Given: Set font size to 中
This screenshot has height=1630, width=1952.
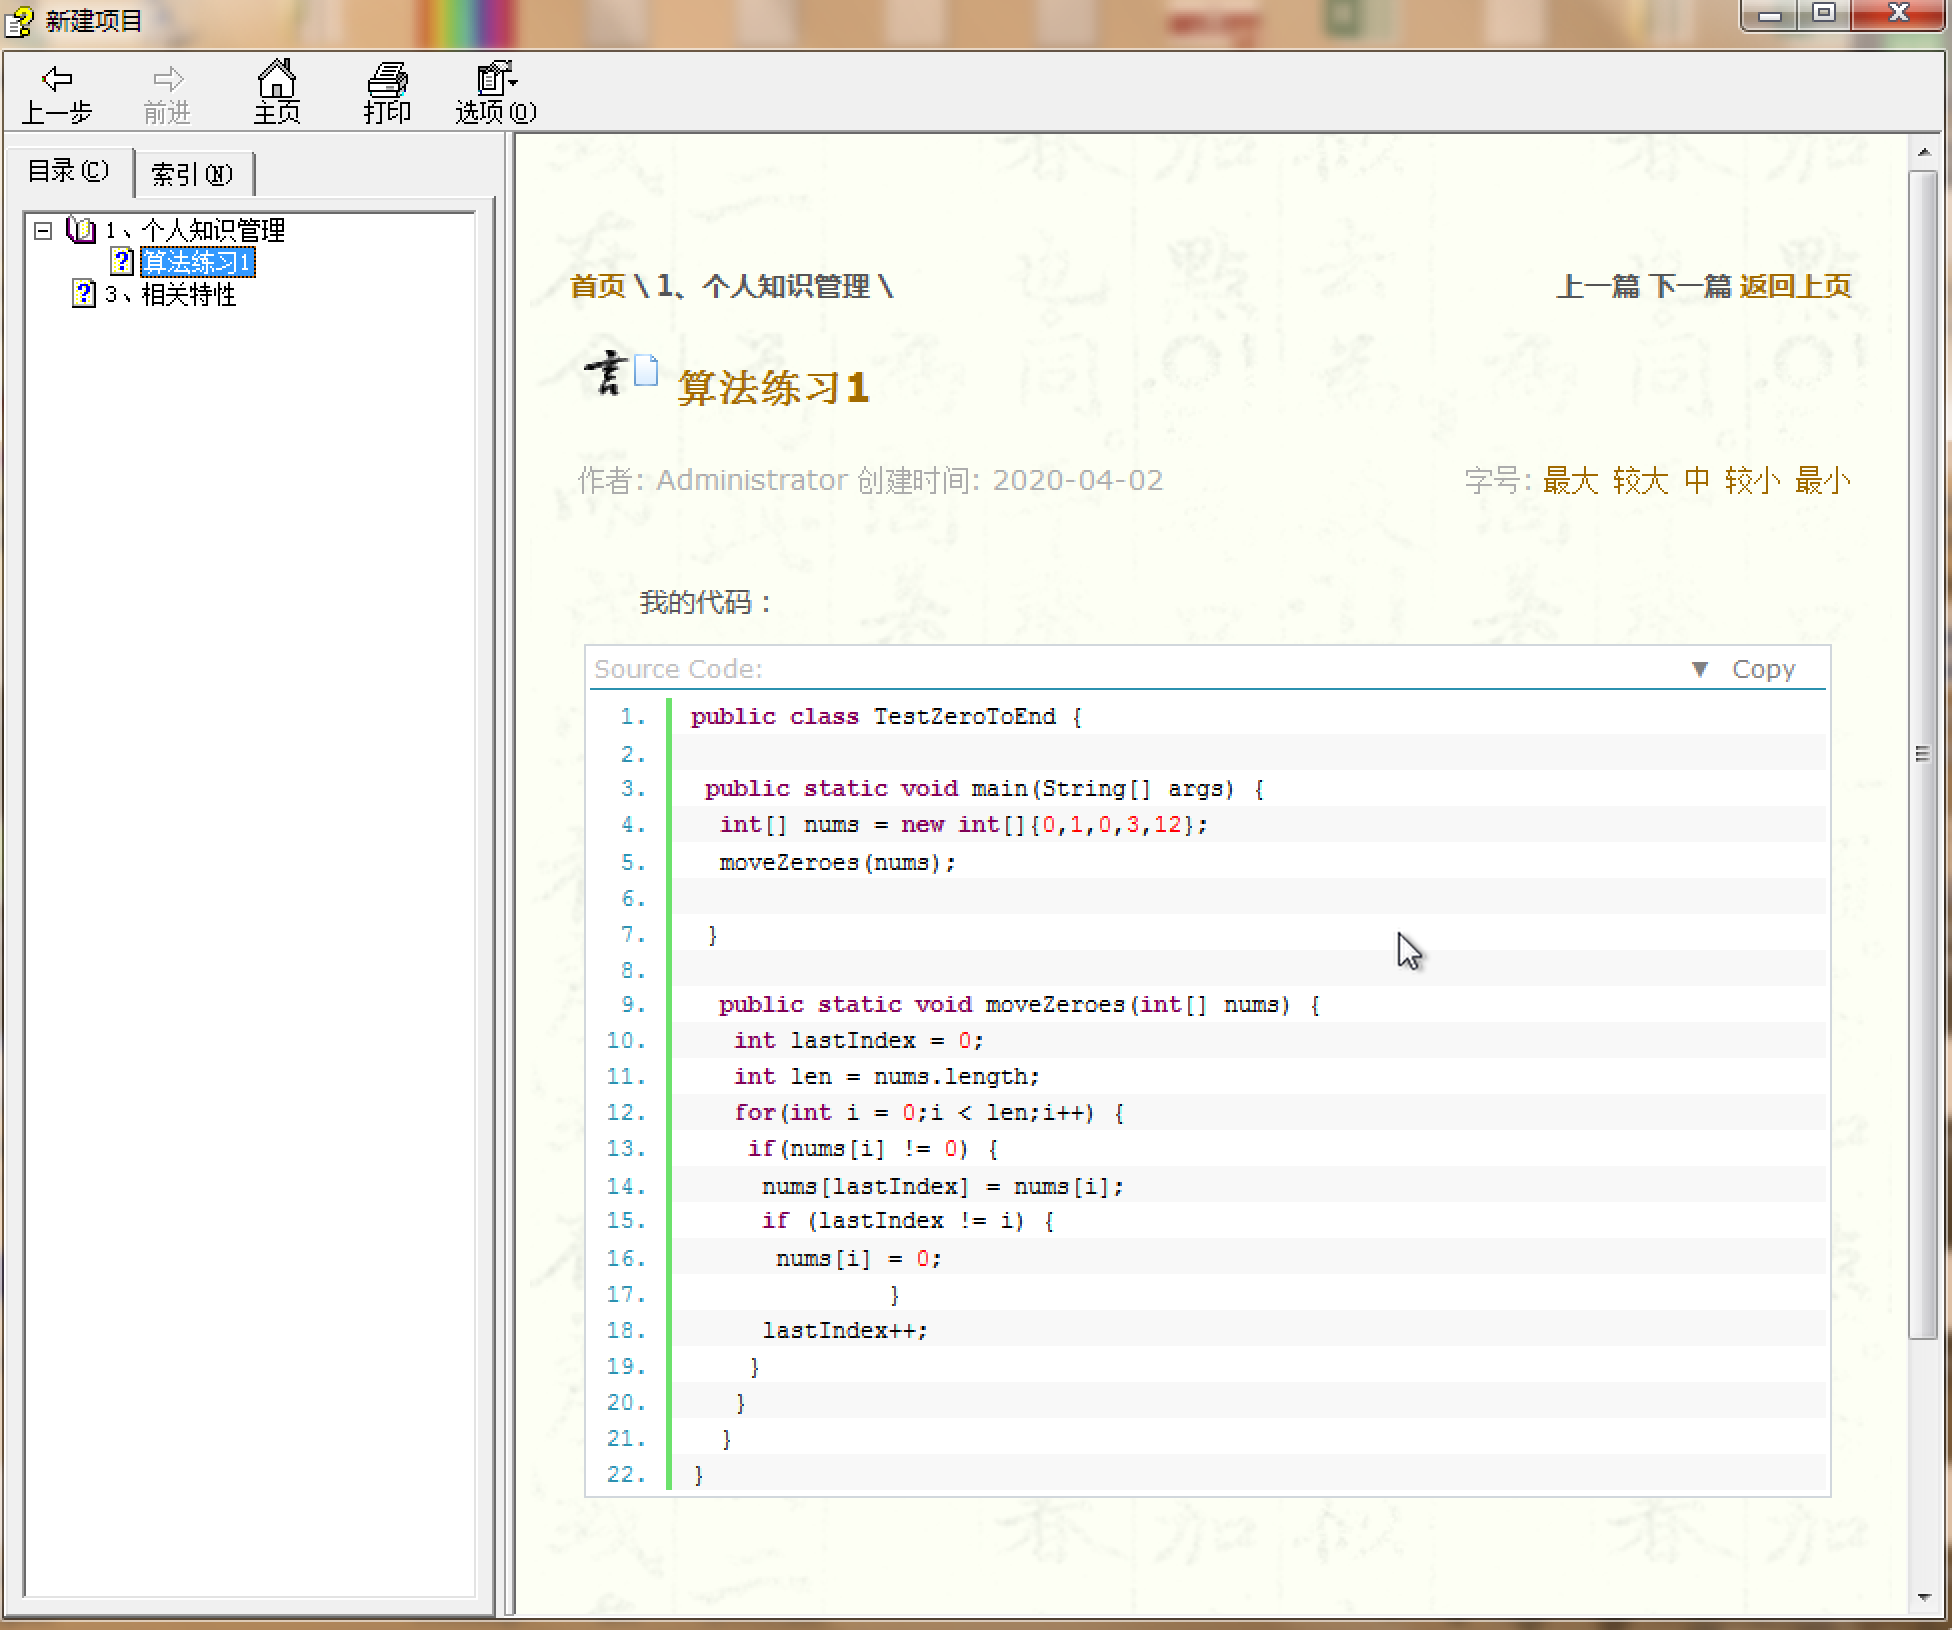Looking at the screenshot, I should pos(1697,481).
